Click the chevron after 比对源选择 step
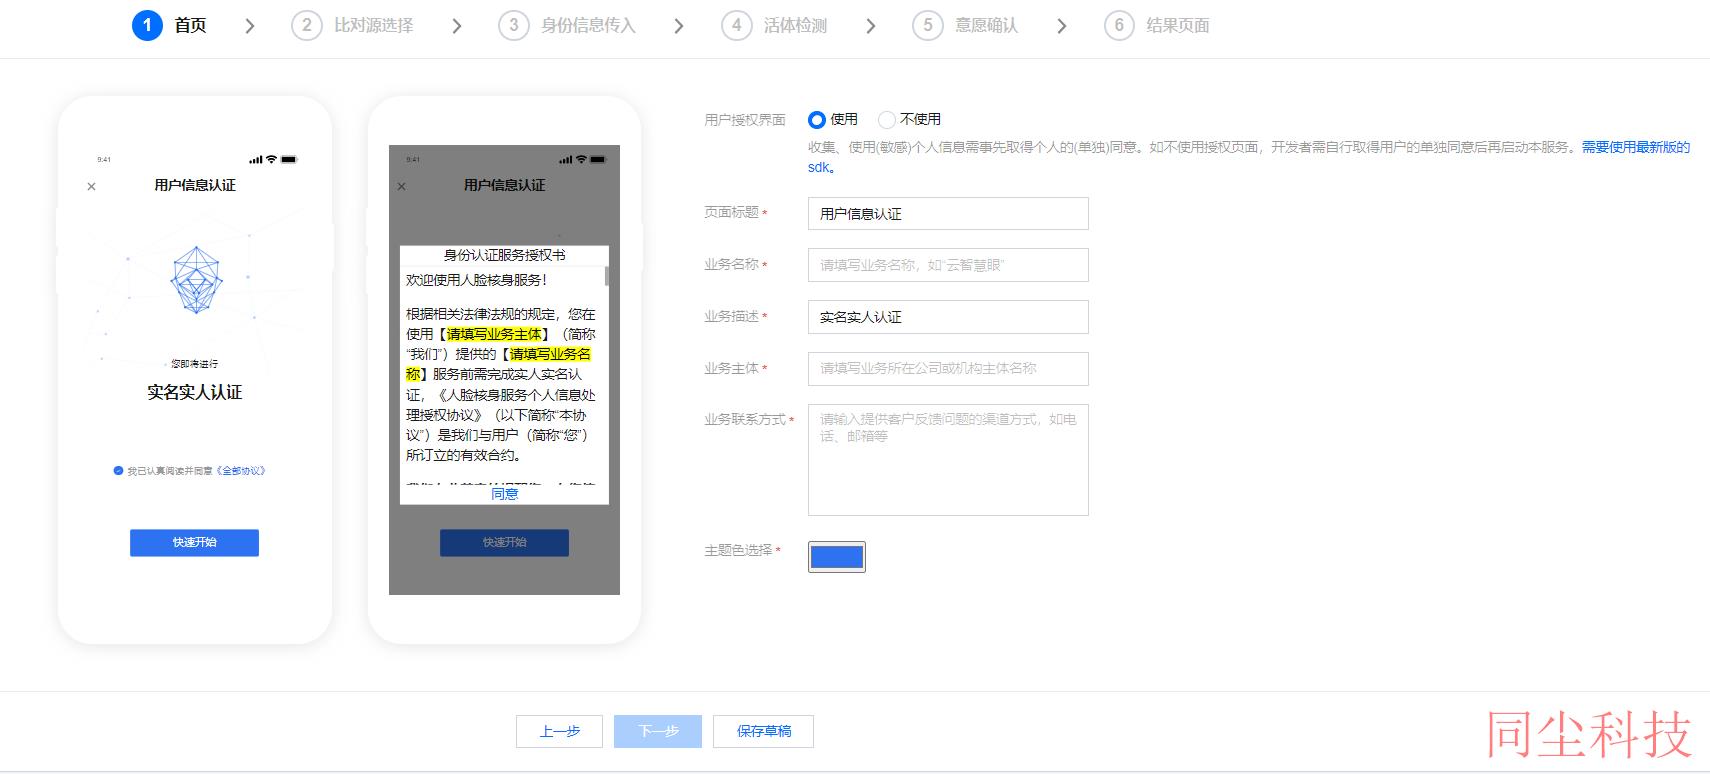This screenshot has height=774, width=1710. (x=456, y=26)
